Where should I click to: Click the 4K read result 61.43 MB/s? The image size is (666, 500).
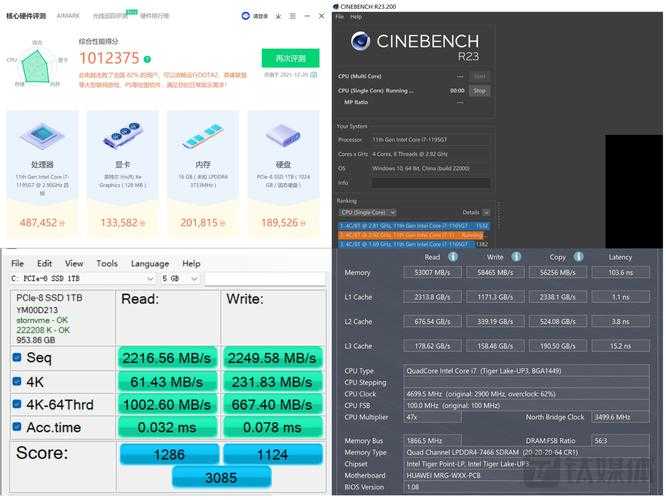[167, 381]
